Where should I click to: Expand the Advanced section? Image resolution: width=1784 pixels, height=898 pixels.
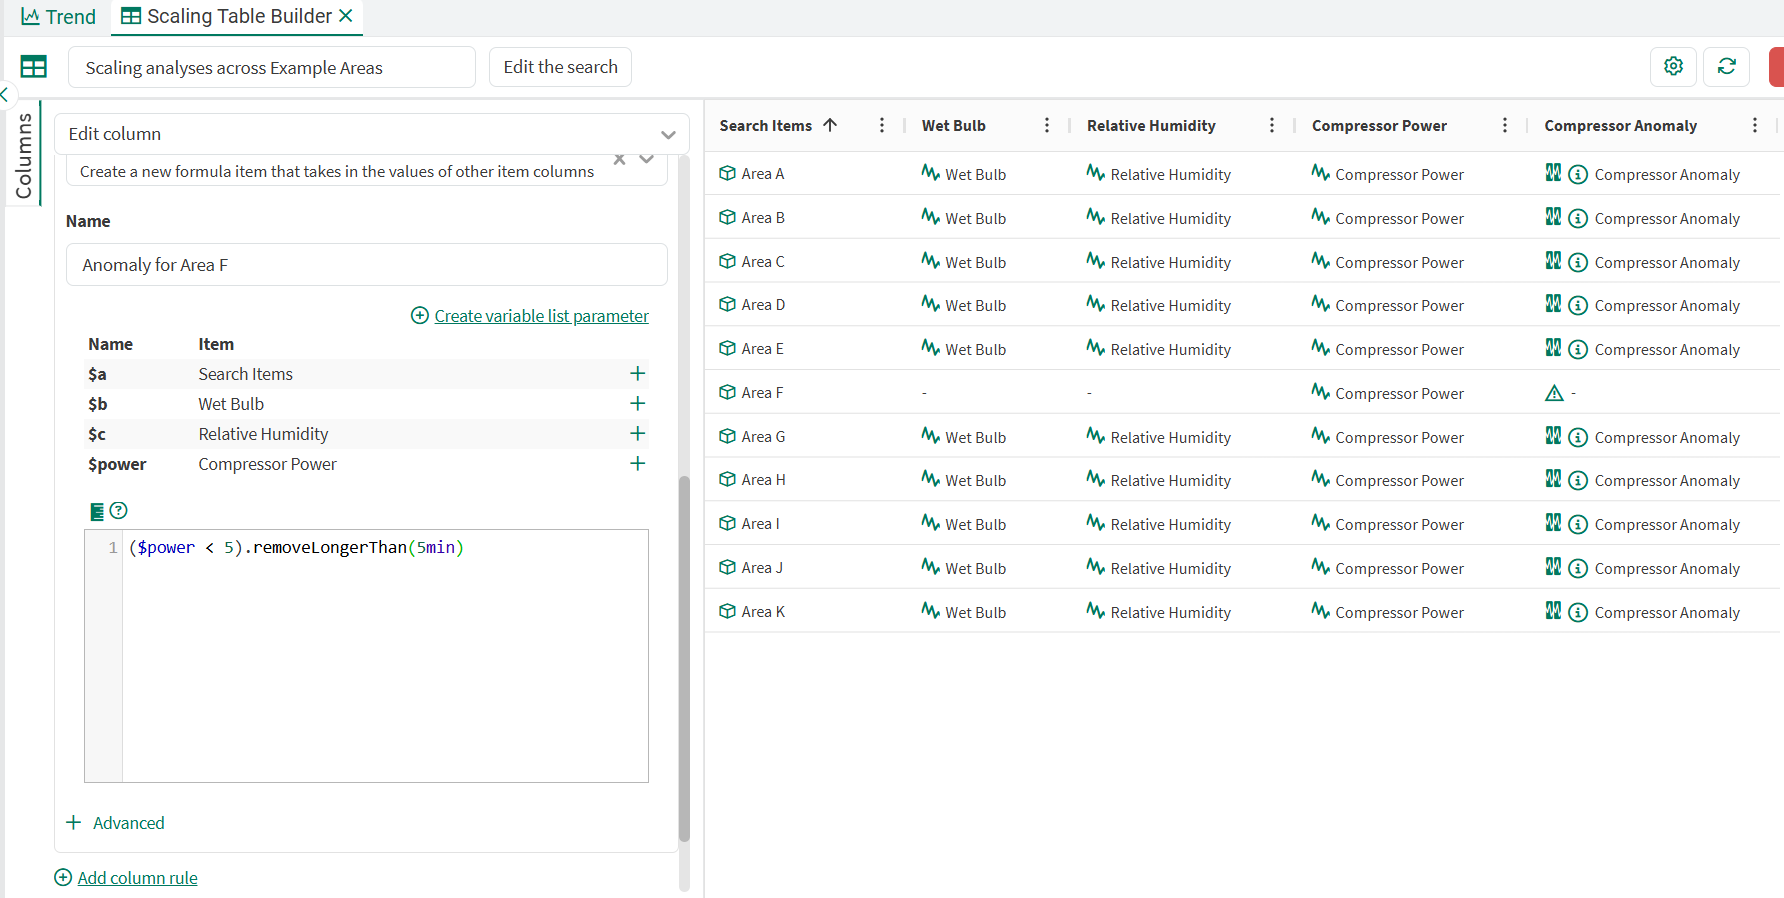pyautogui.click(x=115, y=823)
